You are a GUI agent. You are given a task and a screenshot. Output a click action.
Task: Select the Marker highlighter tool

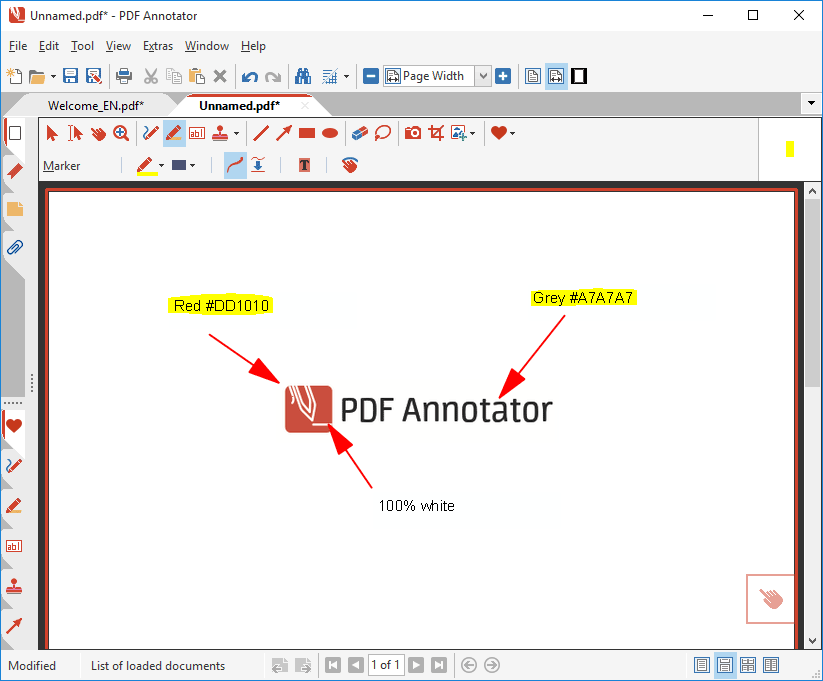click(174, 133)
